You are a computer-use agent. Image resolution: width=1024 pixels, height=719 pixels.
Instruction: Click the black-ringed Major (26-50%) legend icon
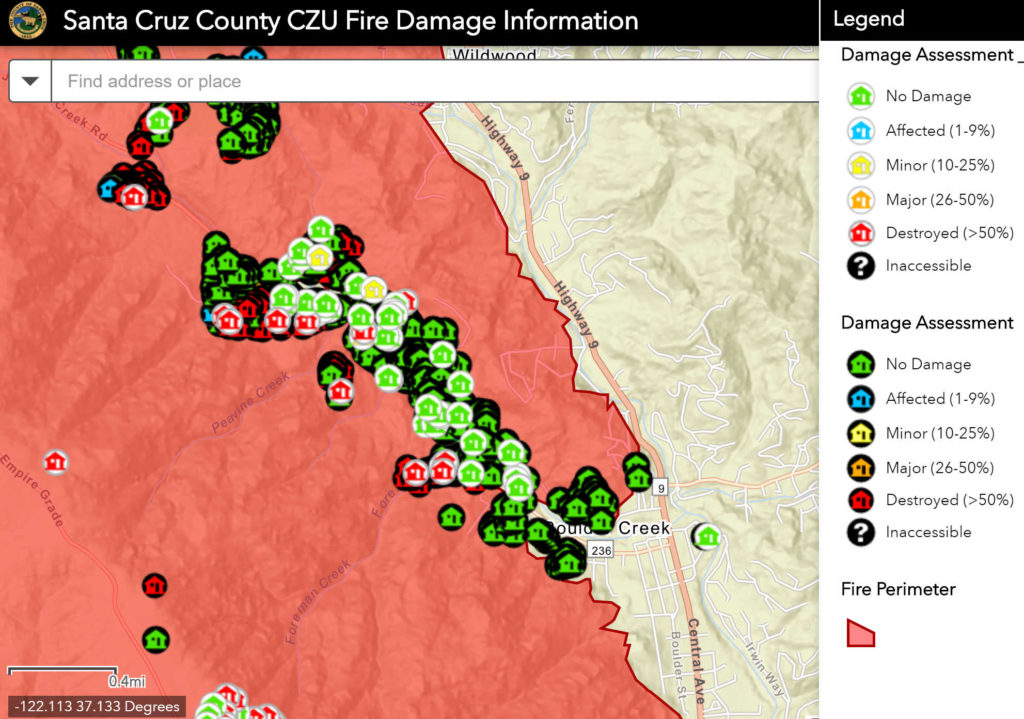pos(861,468)
